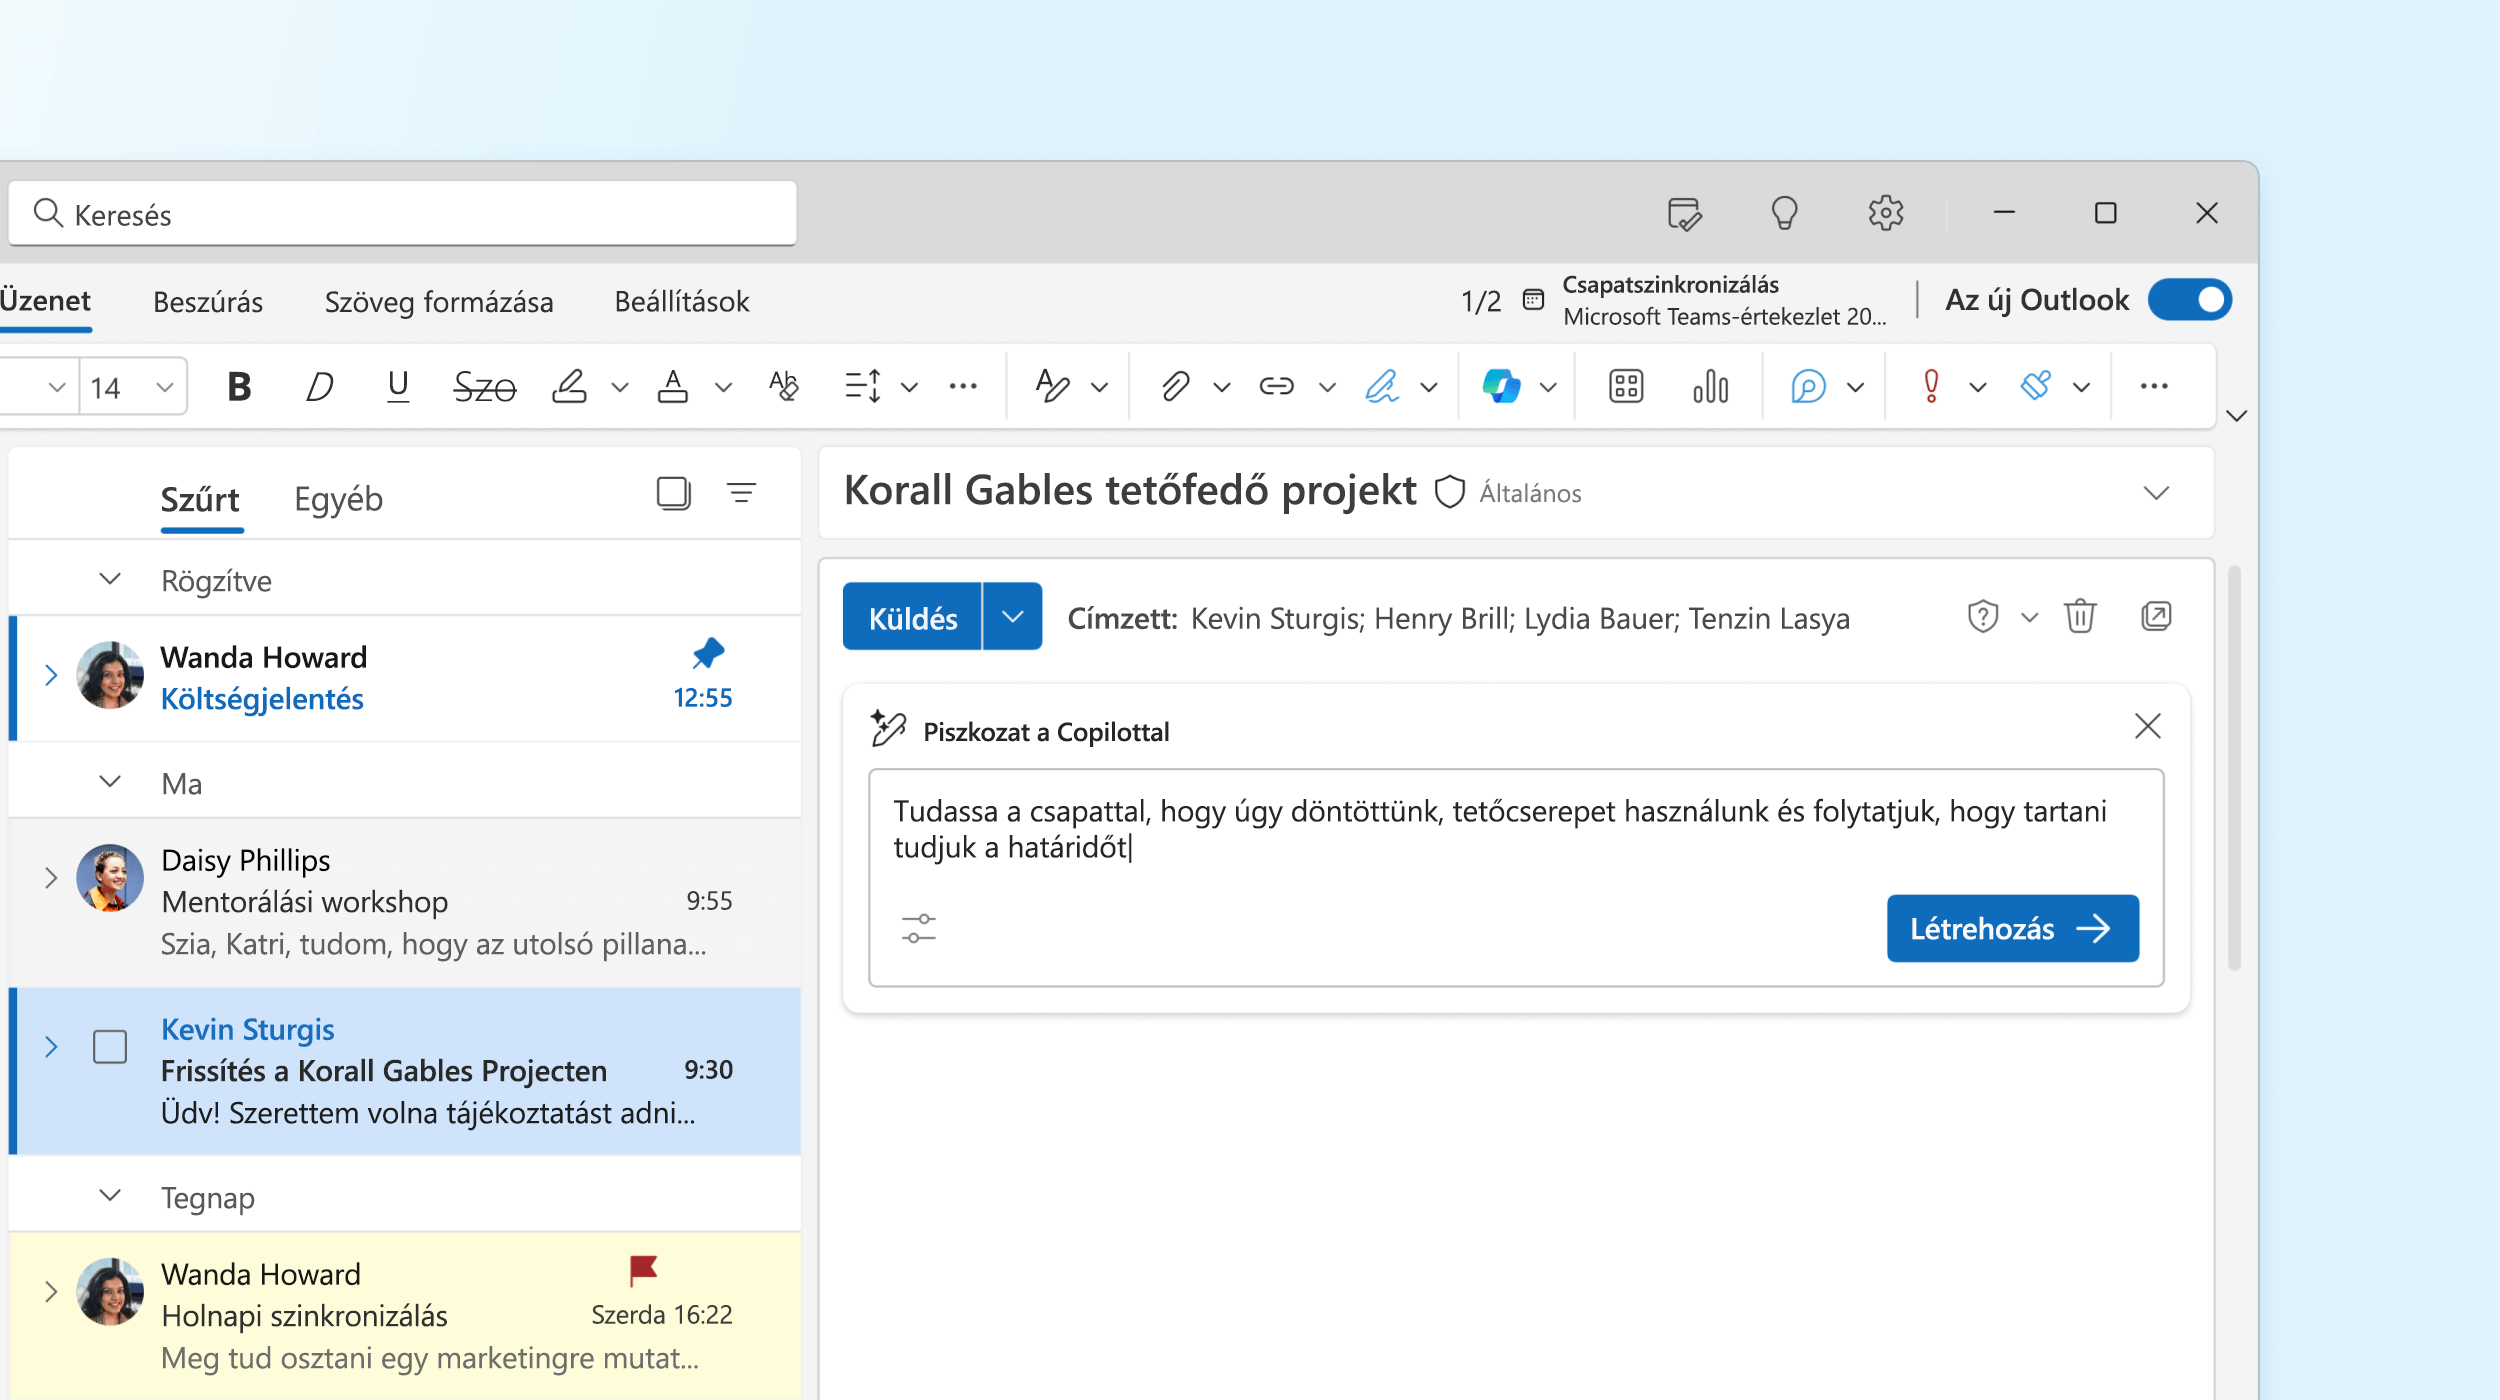This screenshot has height=1400, width=2500.
Task: Collapse the Tegnap group
Action: pyautogui.click(x=110, y=1196)
